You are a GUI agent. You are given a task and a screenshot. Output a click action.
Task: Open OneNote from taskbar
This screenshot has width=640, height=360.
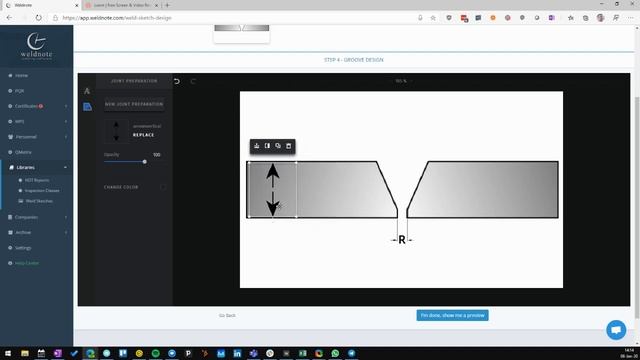pos(58,353)
